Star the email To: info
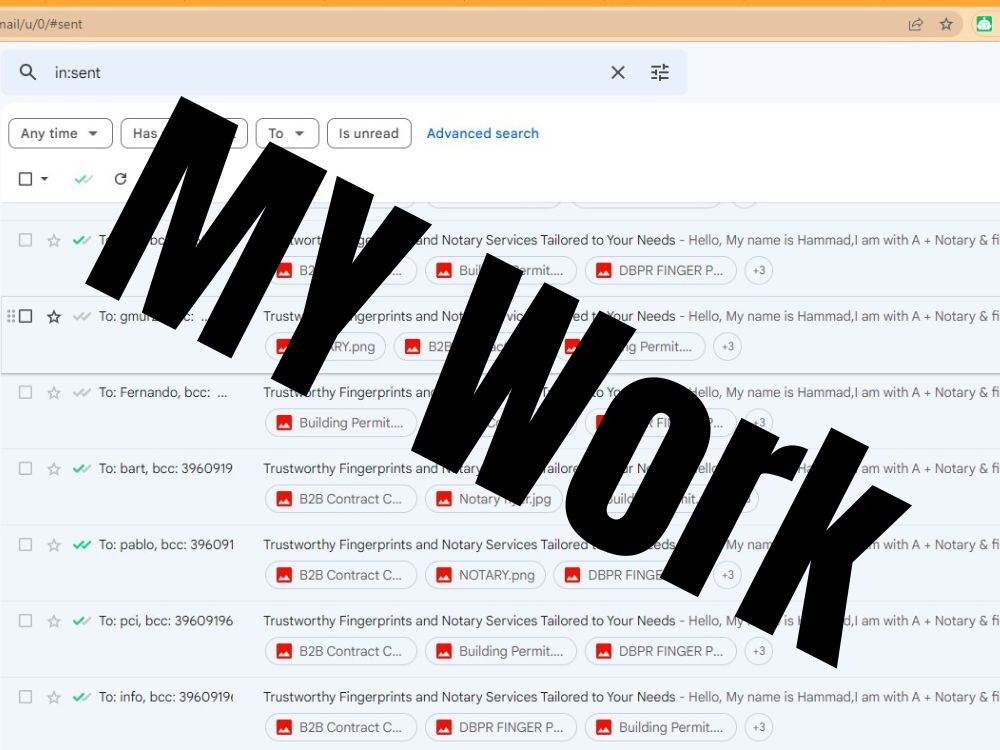 54,697
